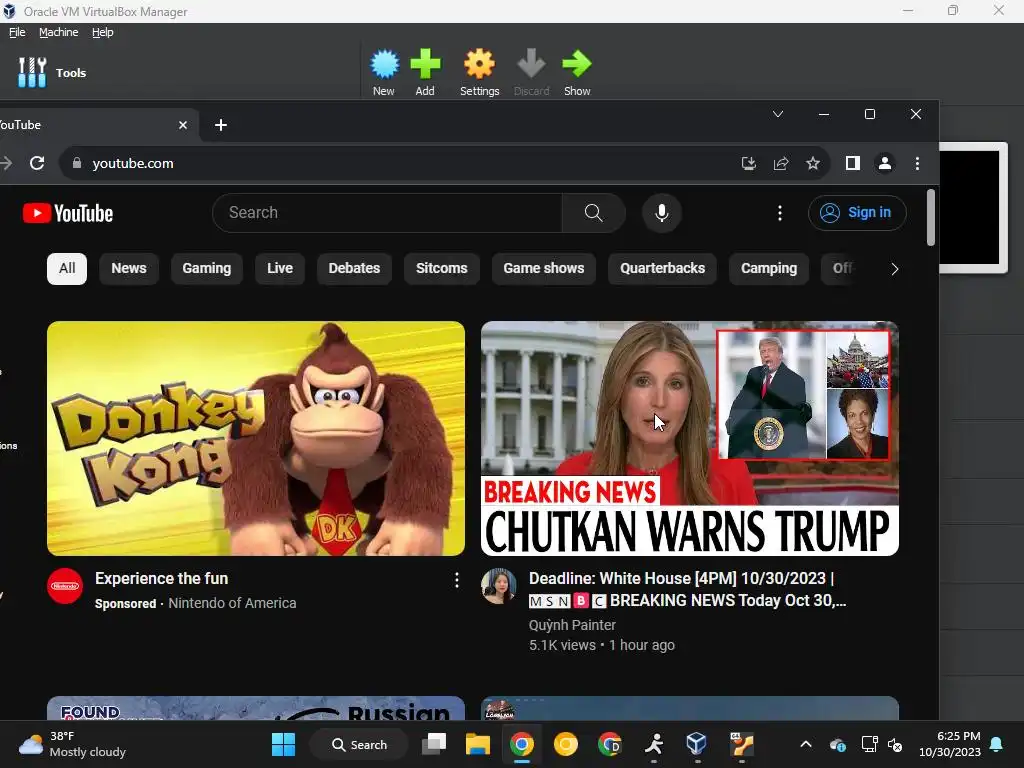Image resolution: width=1024 pixels, height=768 pixels.
Task: Open the Nintendo of America advertiser link
Action: tap(232, 603)
